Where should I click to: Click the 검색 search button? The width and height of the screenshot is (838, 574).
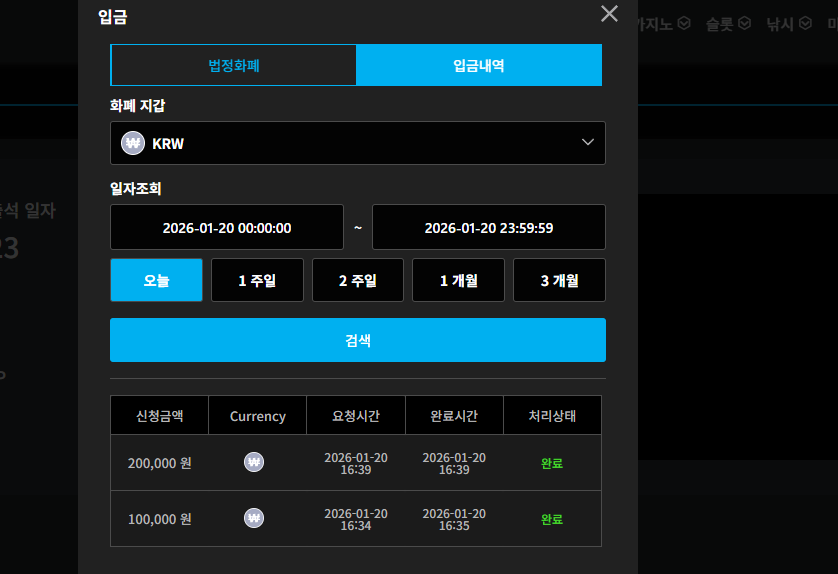pos(358,340)
